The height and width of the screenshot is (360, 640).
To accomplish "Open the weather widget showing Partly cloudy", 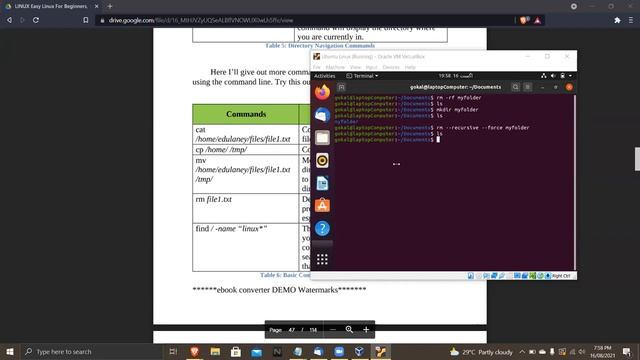I will click(481, 351).
